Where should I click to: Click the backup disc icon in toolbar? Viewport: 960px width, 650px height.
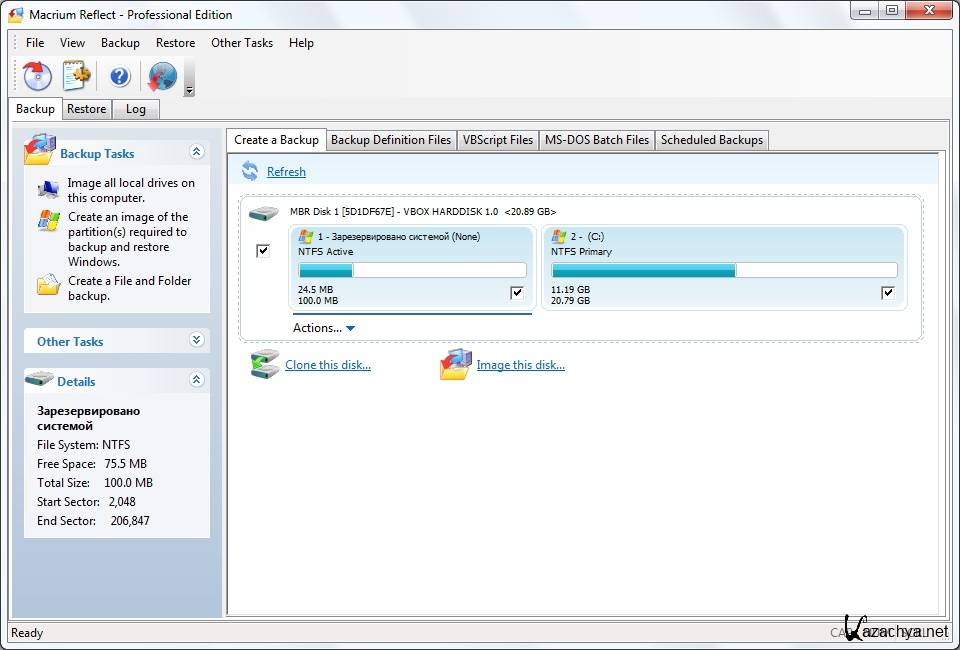(x=38, y=76)
